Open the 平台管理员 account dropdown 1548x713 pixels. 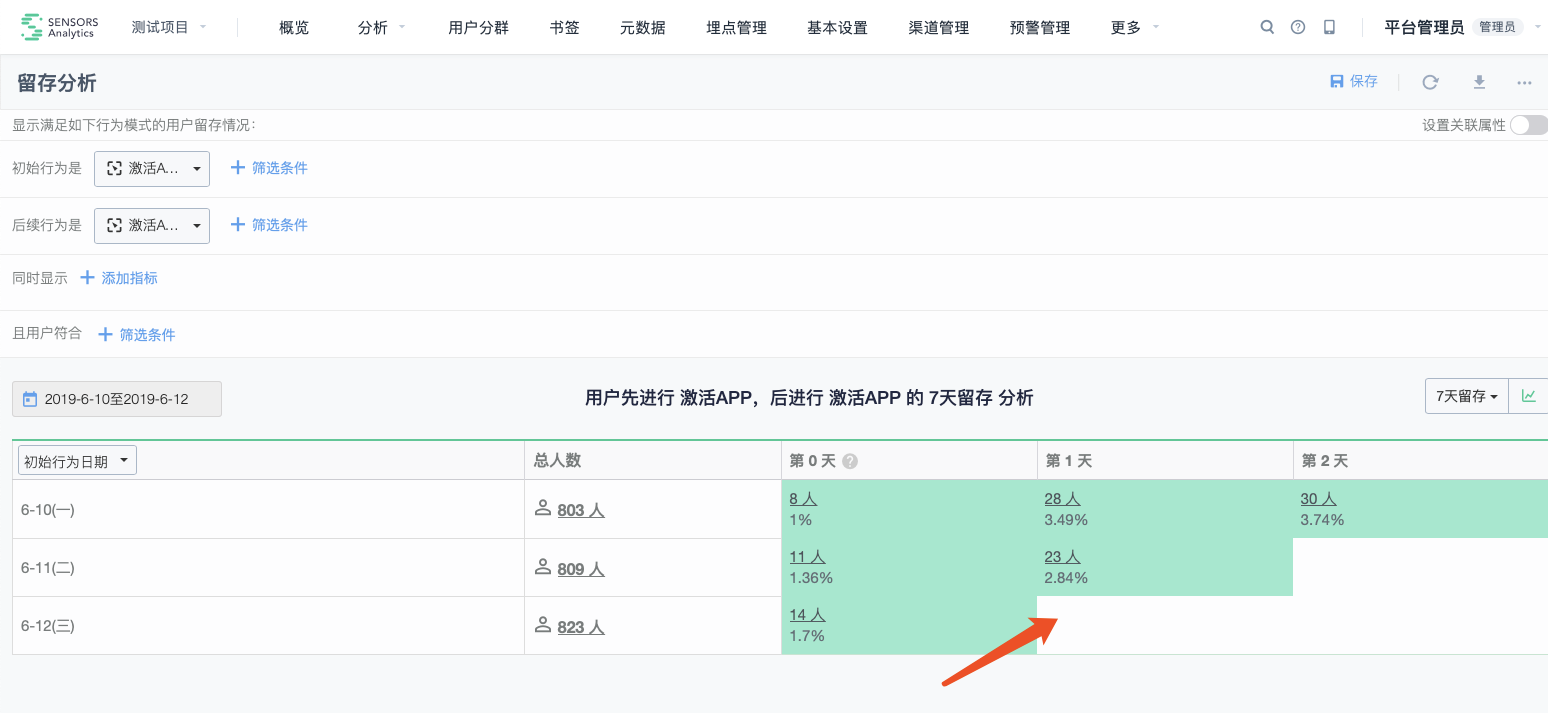1465,27
